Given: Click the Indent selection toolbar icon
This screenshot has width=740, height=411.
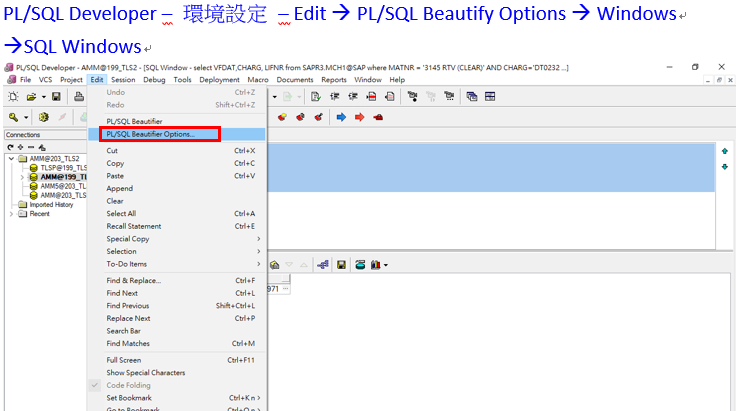Looking at the screenshot, I should (x=335, y=97).
